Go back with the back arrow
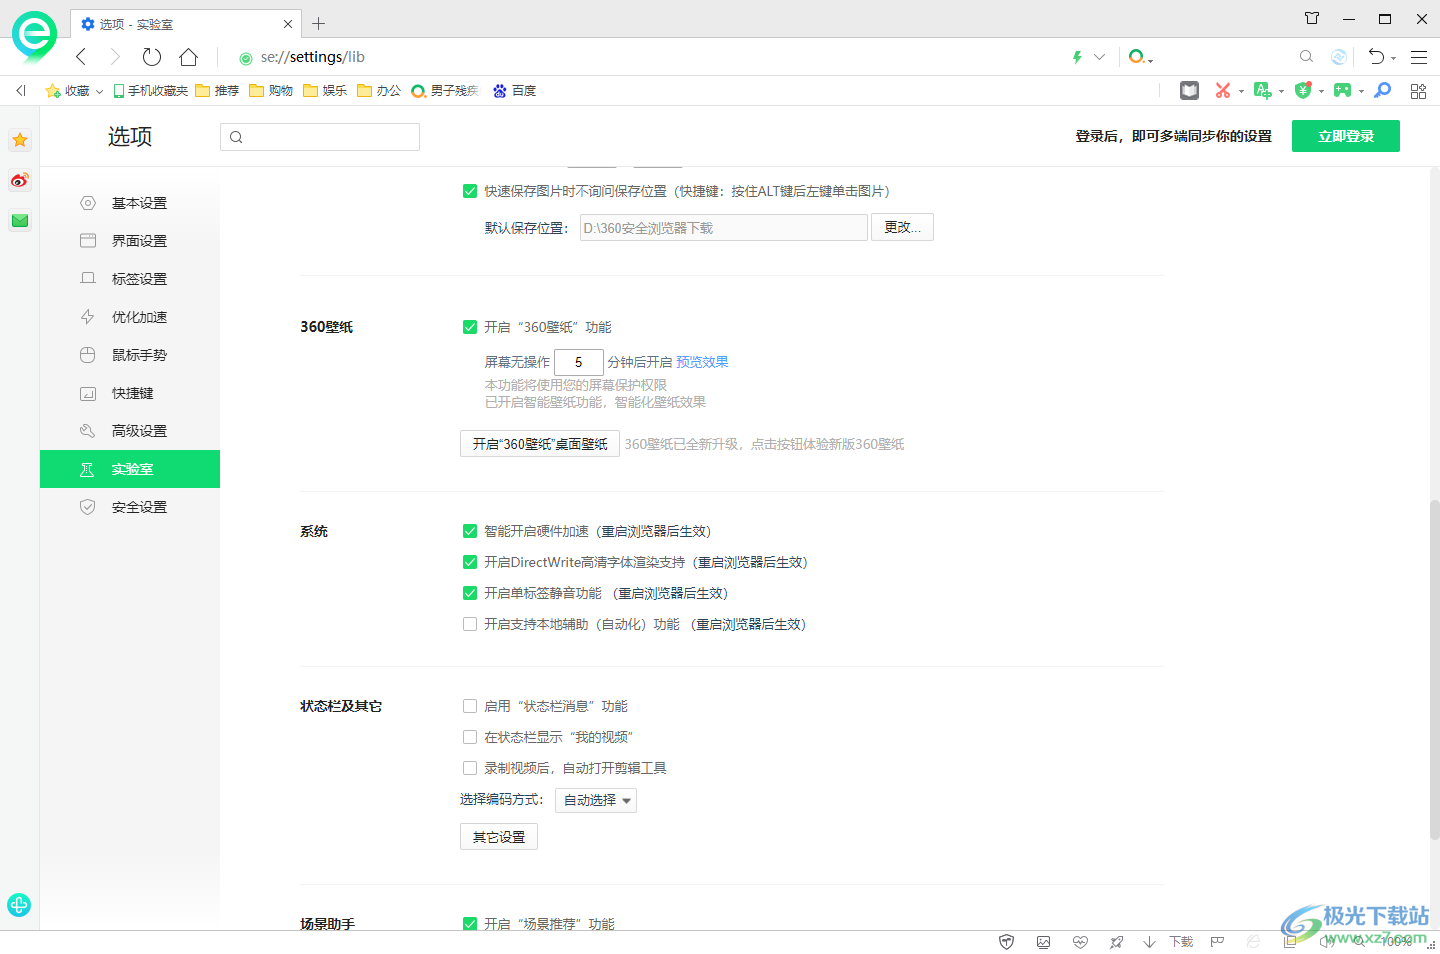This screenshot has width=1440, height=954. (x=82, y=57)
